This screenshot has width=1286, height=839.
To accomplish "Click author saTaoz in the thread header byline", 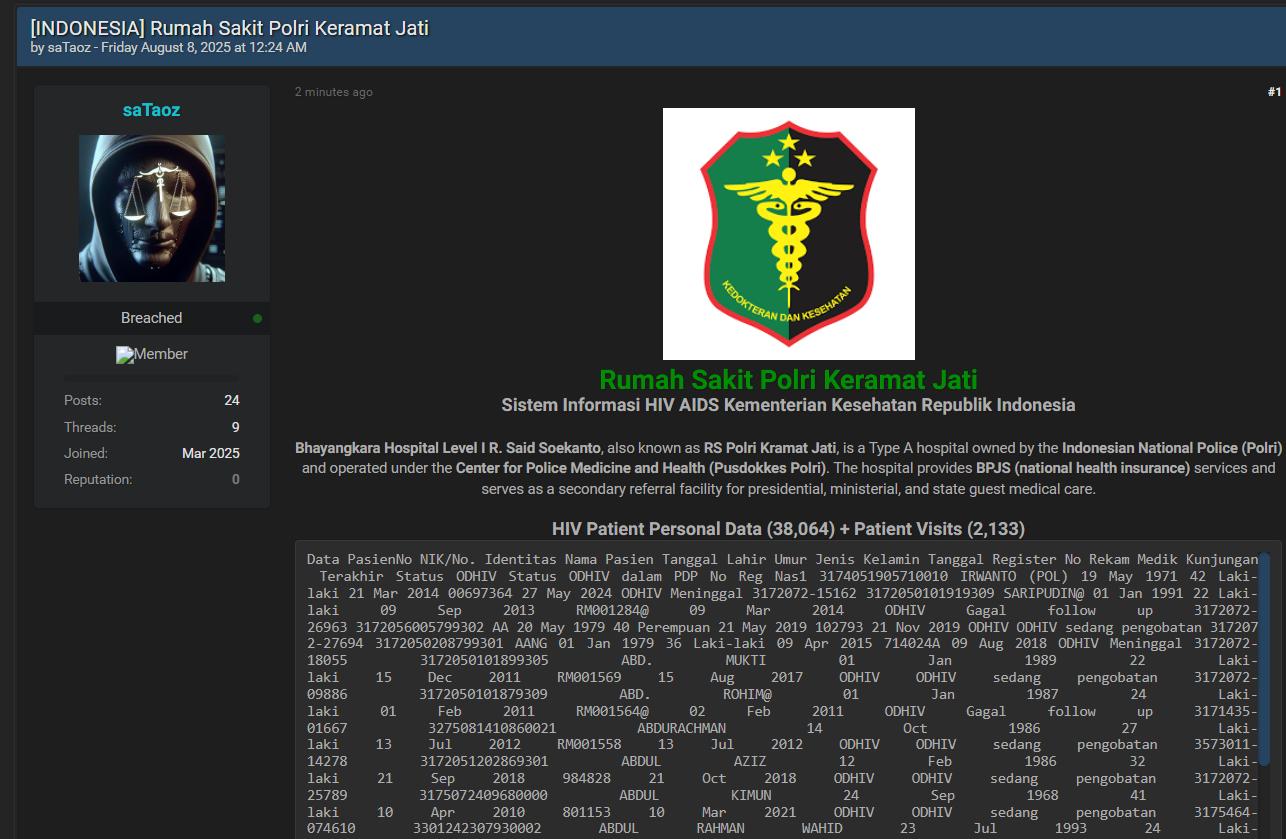I will [69, 47].
